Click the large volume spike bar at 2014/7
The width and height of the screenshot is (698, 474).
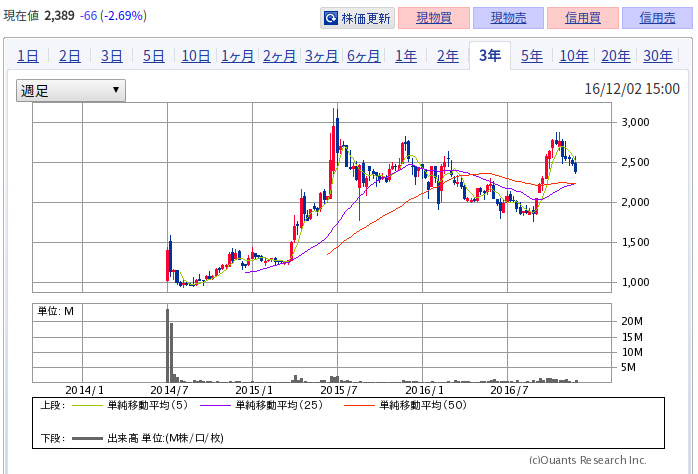point(167,345)
